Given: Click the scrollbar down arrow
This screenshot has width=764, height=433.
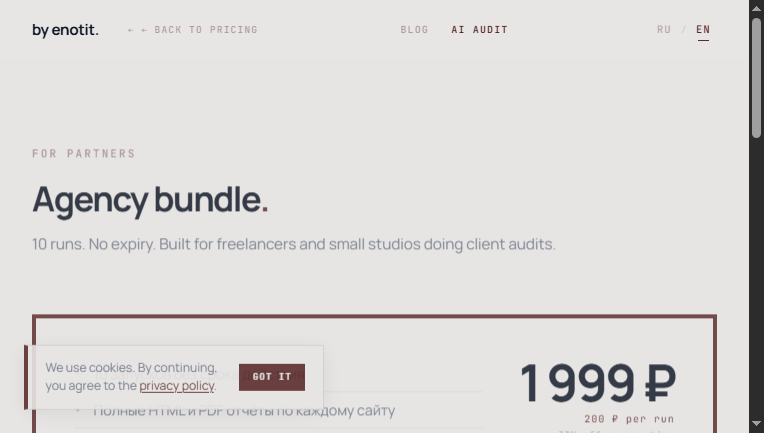Looking at the screenshot, I should pos(757,426).
